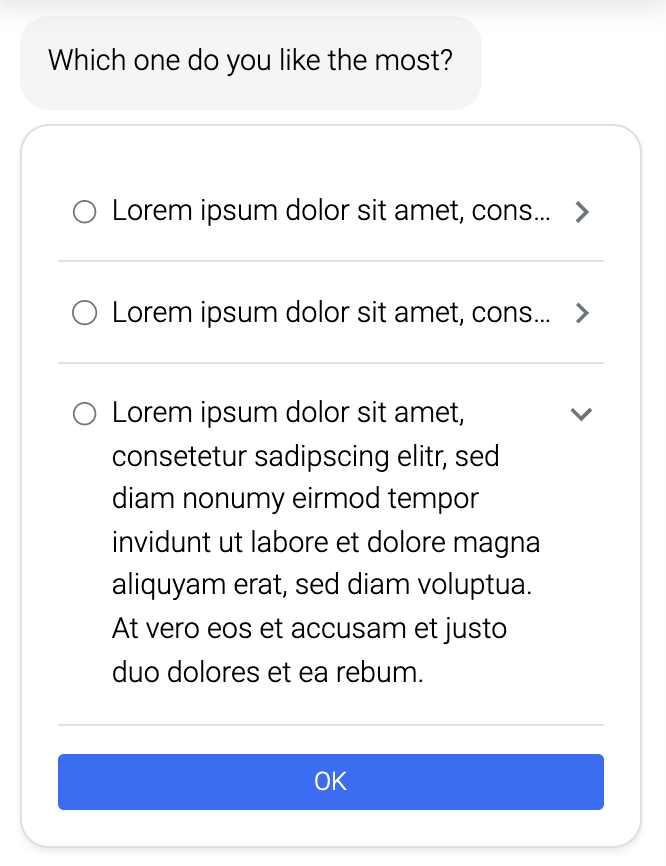Confirm the selection with OK
The width and height of the screenshot is (666, 866).
click(331, 782)
